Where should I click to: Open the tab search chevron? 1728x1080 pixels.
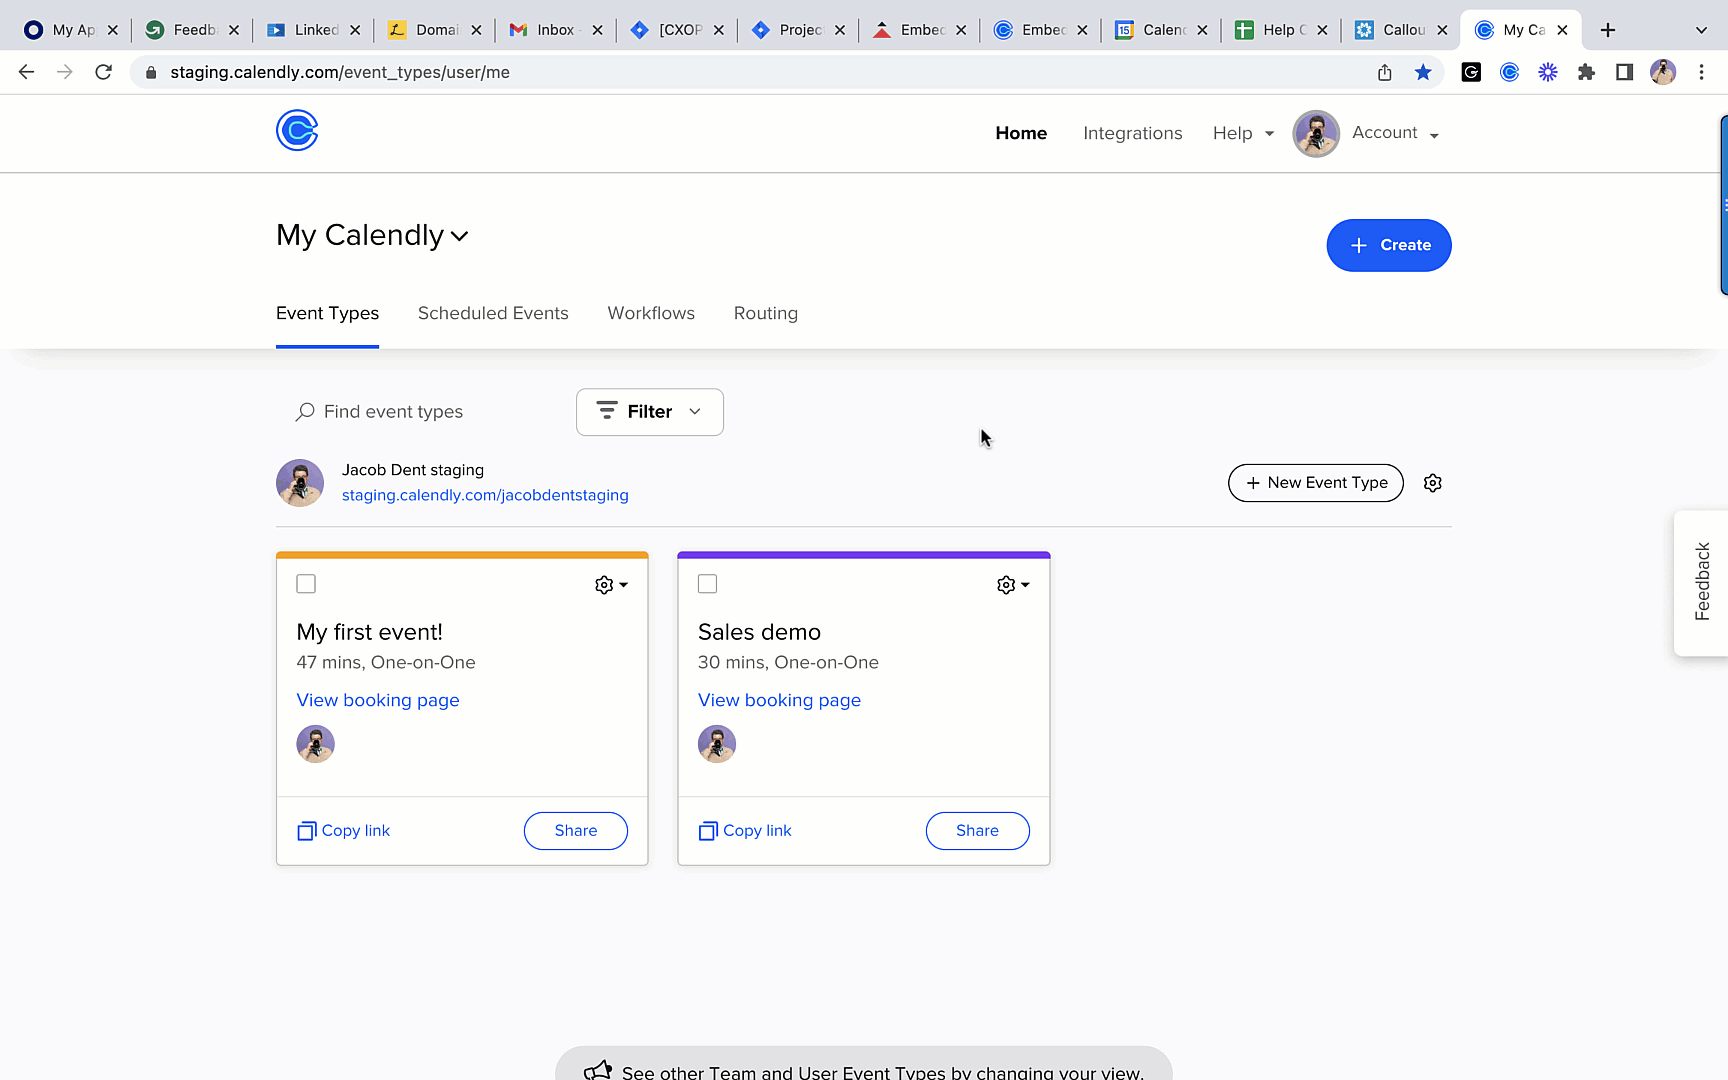[1701, 30]
